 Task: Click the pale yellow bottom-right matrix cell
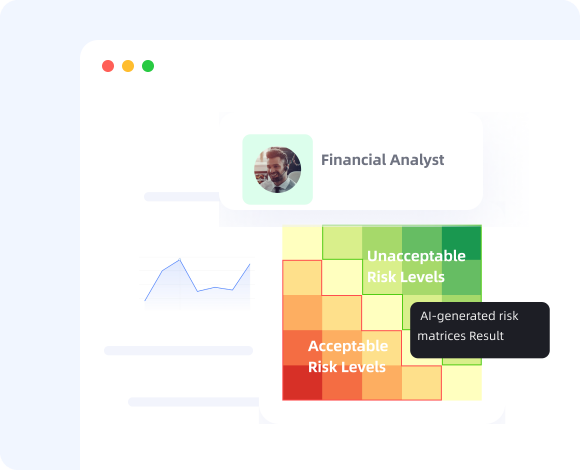(462, 383)
